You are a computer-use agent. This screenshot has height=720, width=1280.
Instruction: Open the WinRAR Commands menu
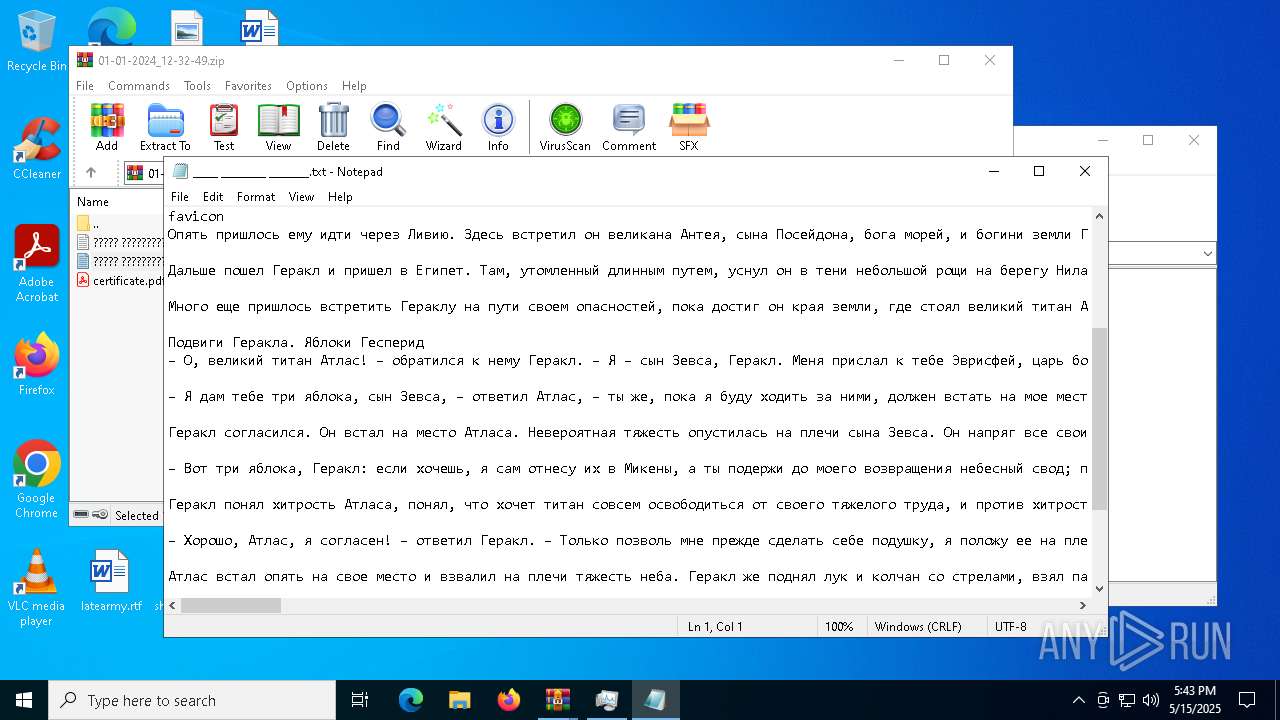[x=139, y=86]
